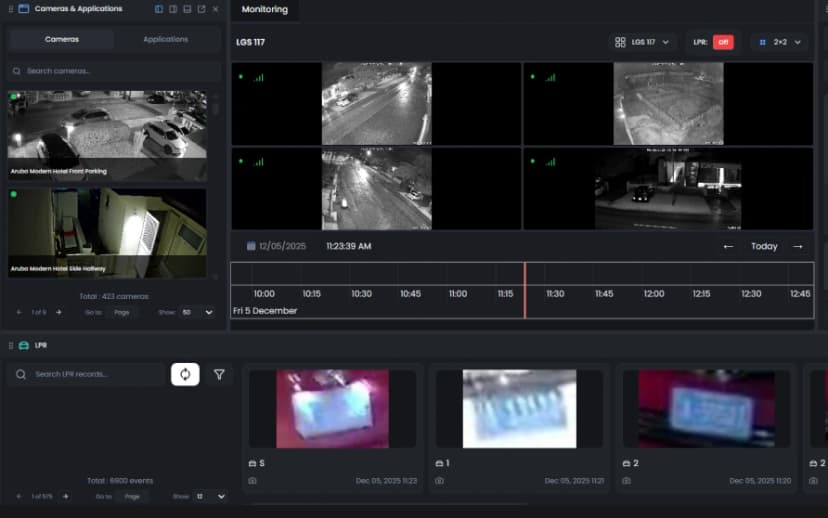Open the LPR Show count dropdown
This screenshot has height=518, width=828.
[210, 496]
